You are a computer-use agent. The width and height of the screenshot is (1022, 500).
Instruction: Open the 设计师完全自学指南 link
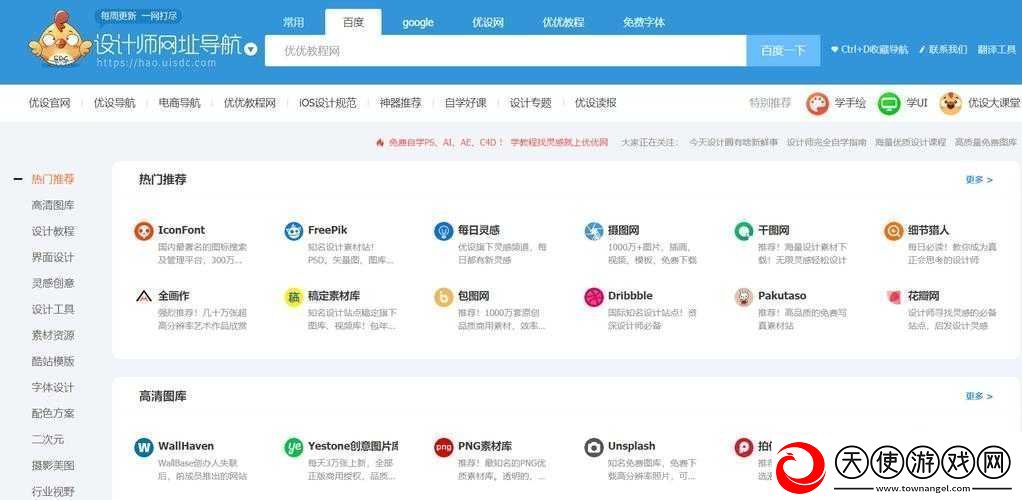[826, 142]
